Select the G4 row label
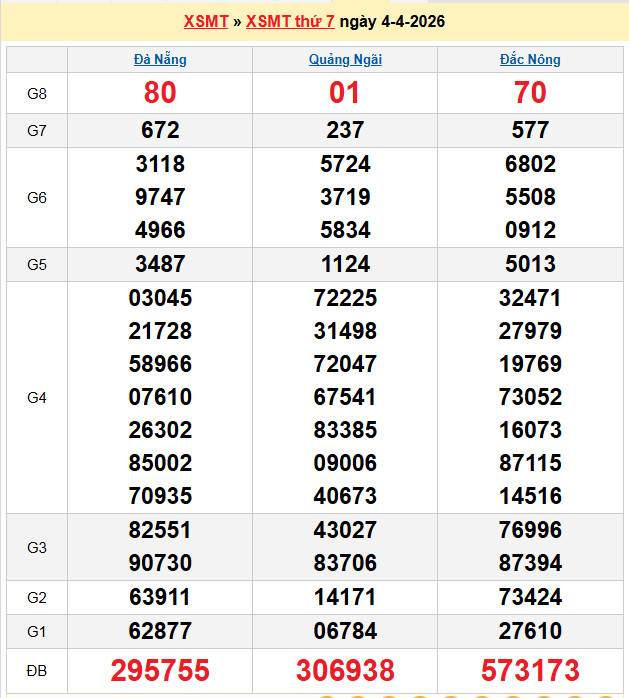Screen dimensions: 629x698 pyautogui.click(x=37, y=397)
